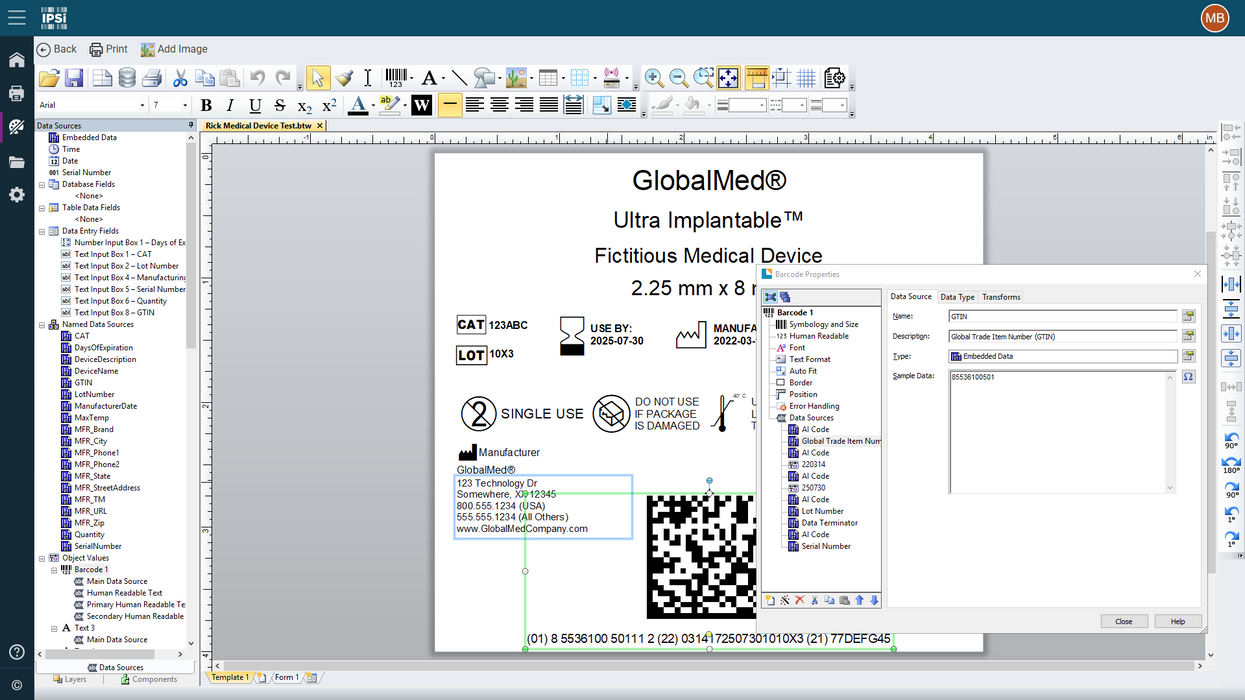Toggle justify text alignment

pos(548,105)
